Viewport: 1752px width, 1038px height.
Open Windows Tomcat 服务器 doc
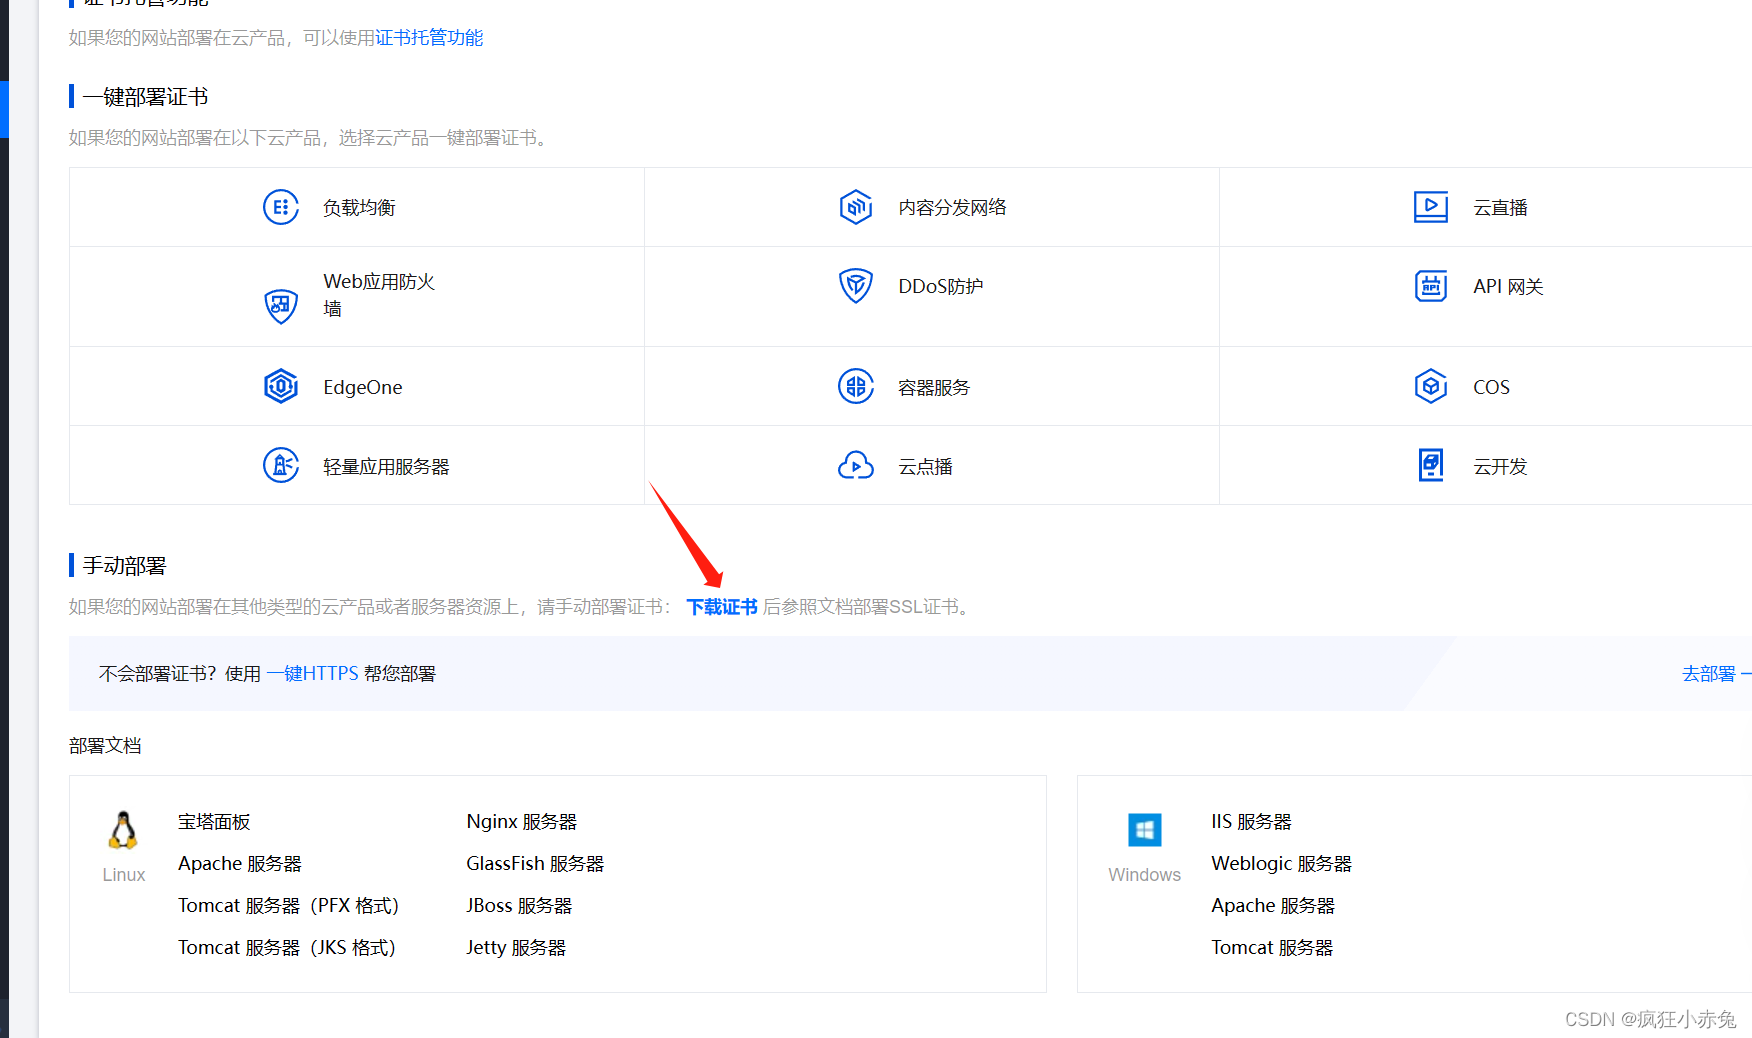click(1272, 948)
